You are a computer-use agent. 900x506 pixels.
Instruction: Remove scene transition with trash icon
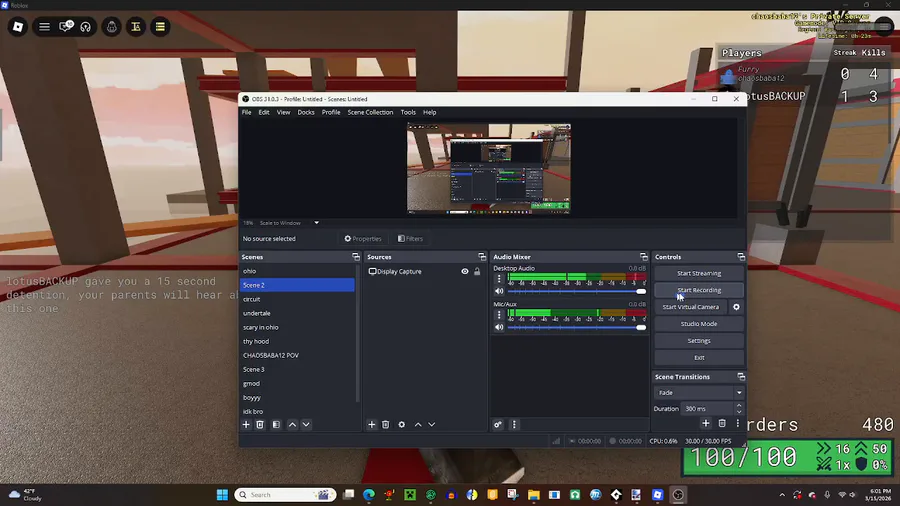[722, 423]
